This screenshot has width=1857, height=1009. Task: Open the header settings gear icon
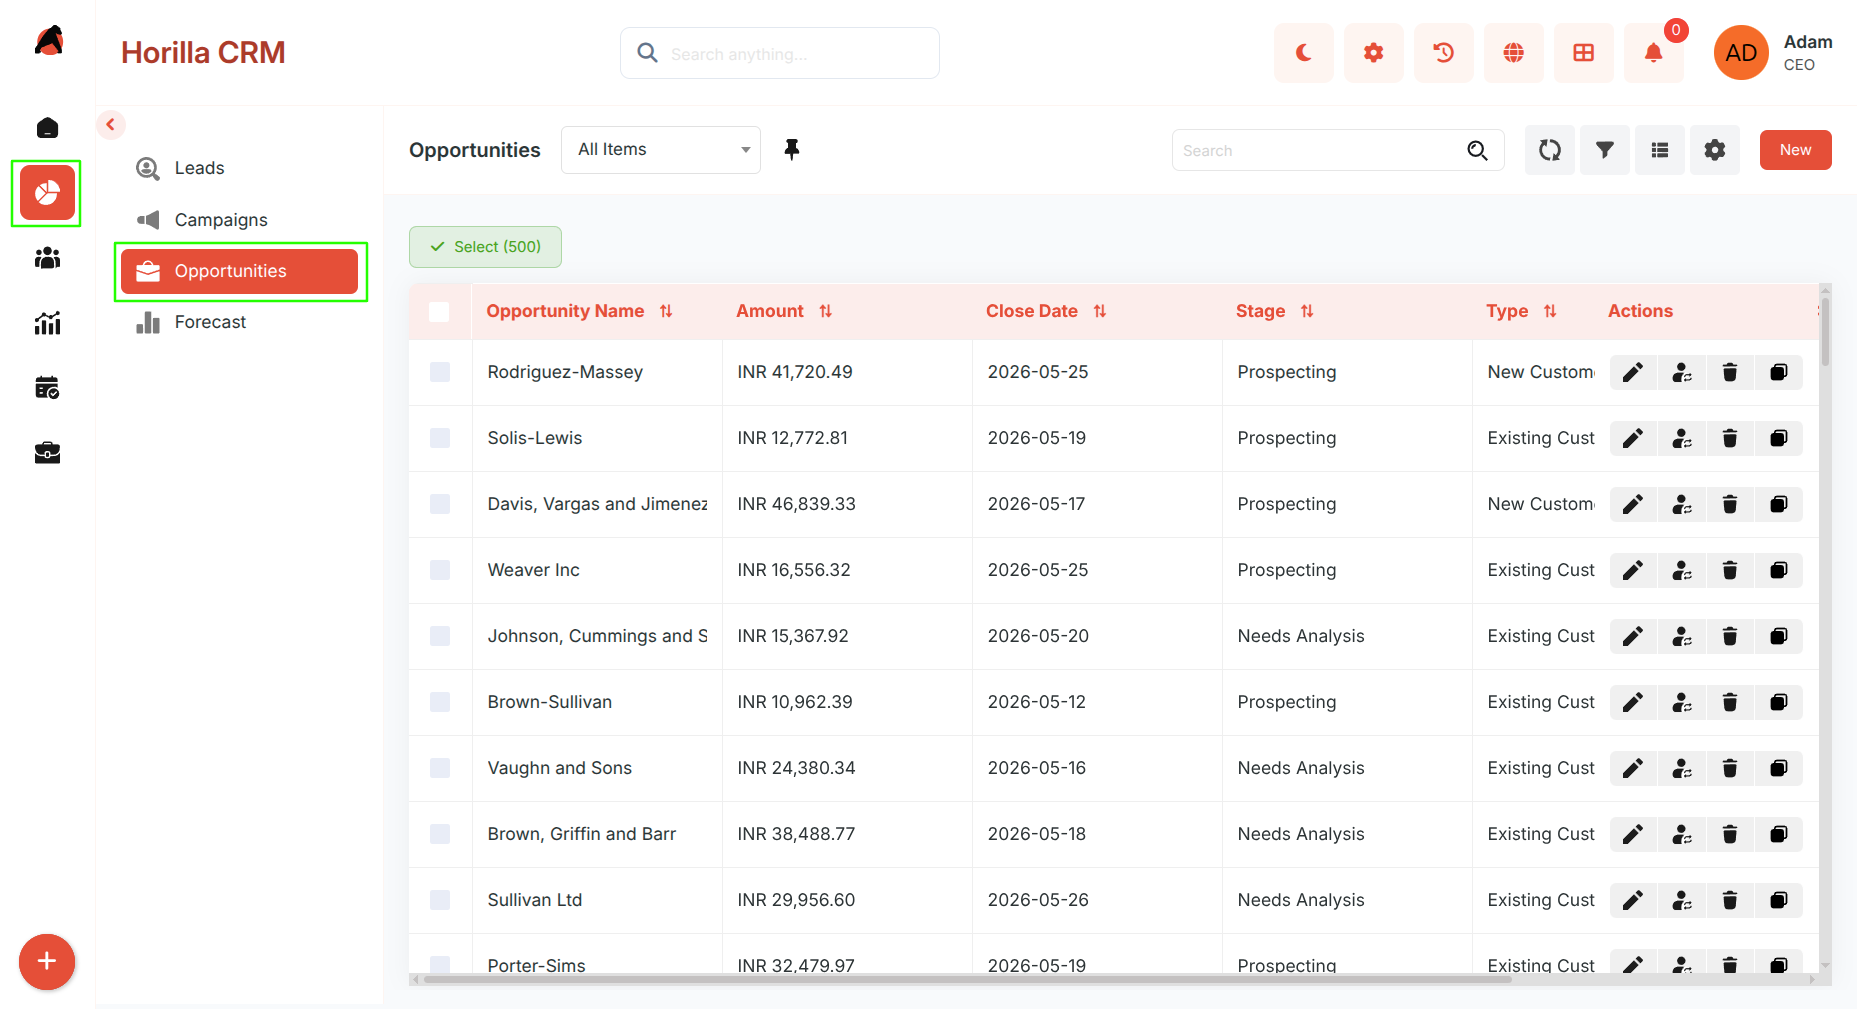[x=1373, y=53]
